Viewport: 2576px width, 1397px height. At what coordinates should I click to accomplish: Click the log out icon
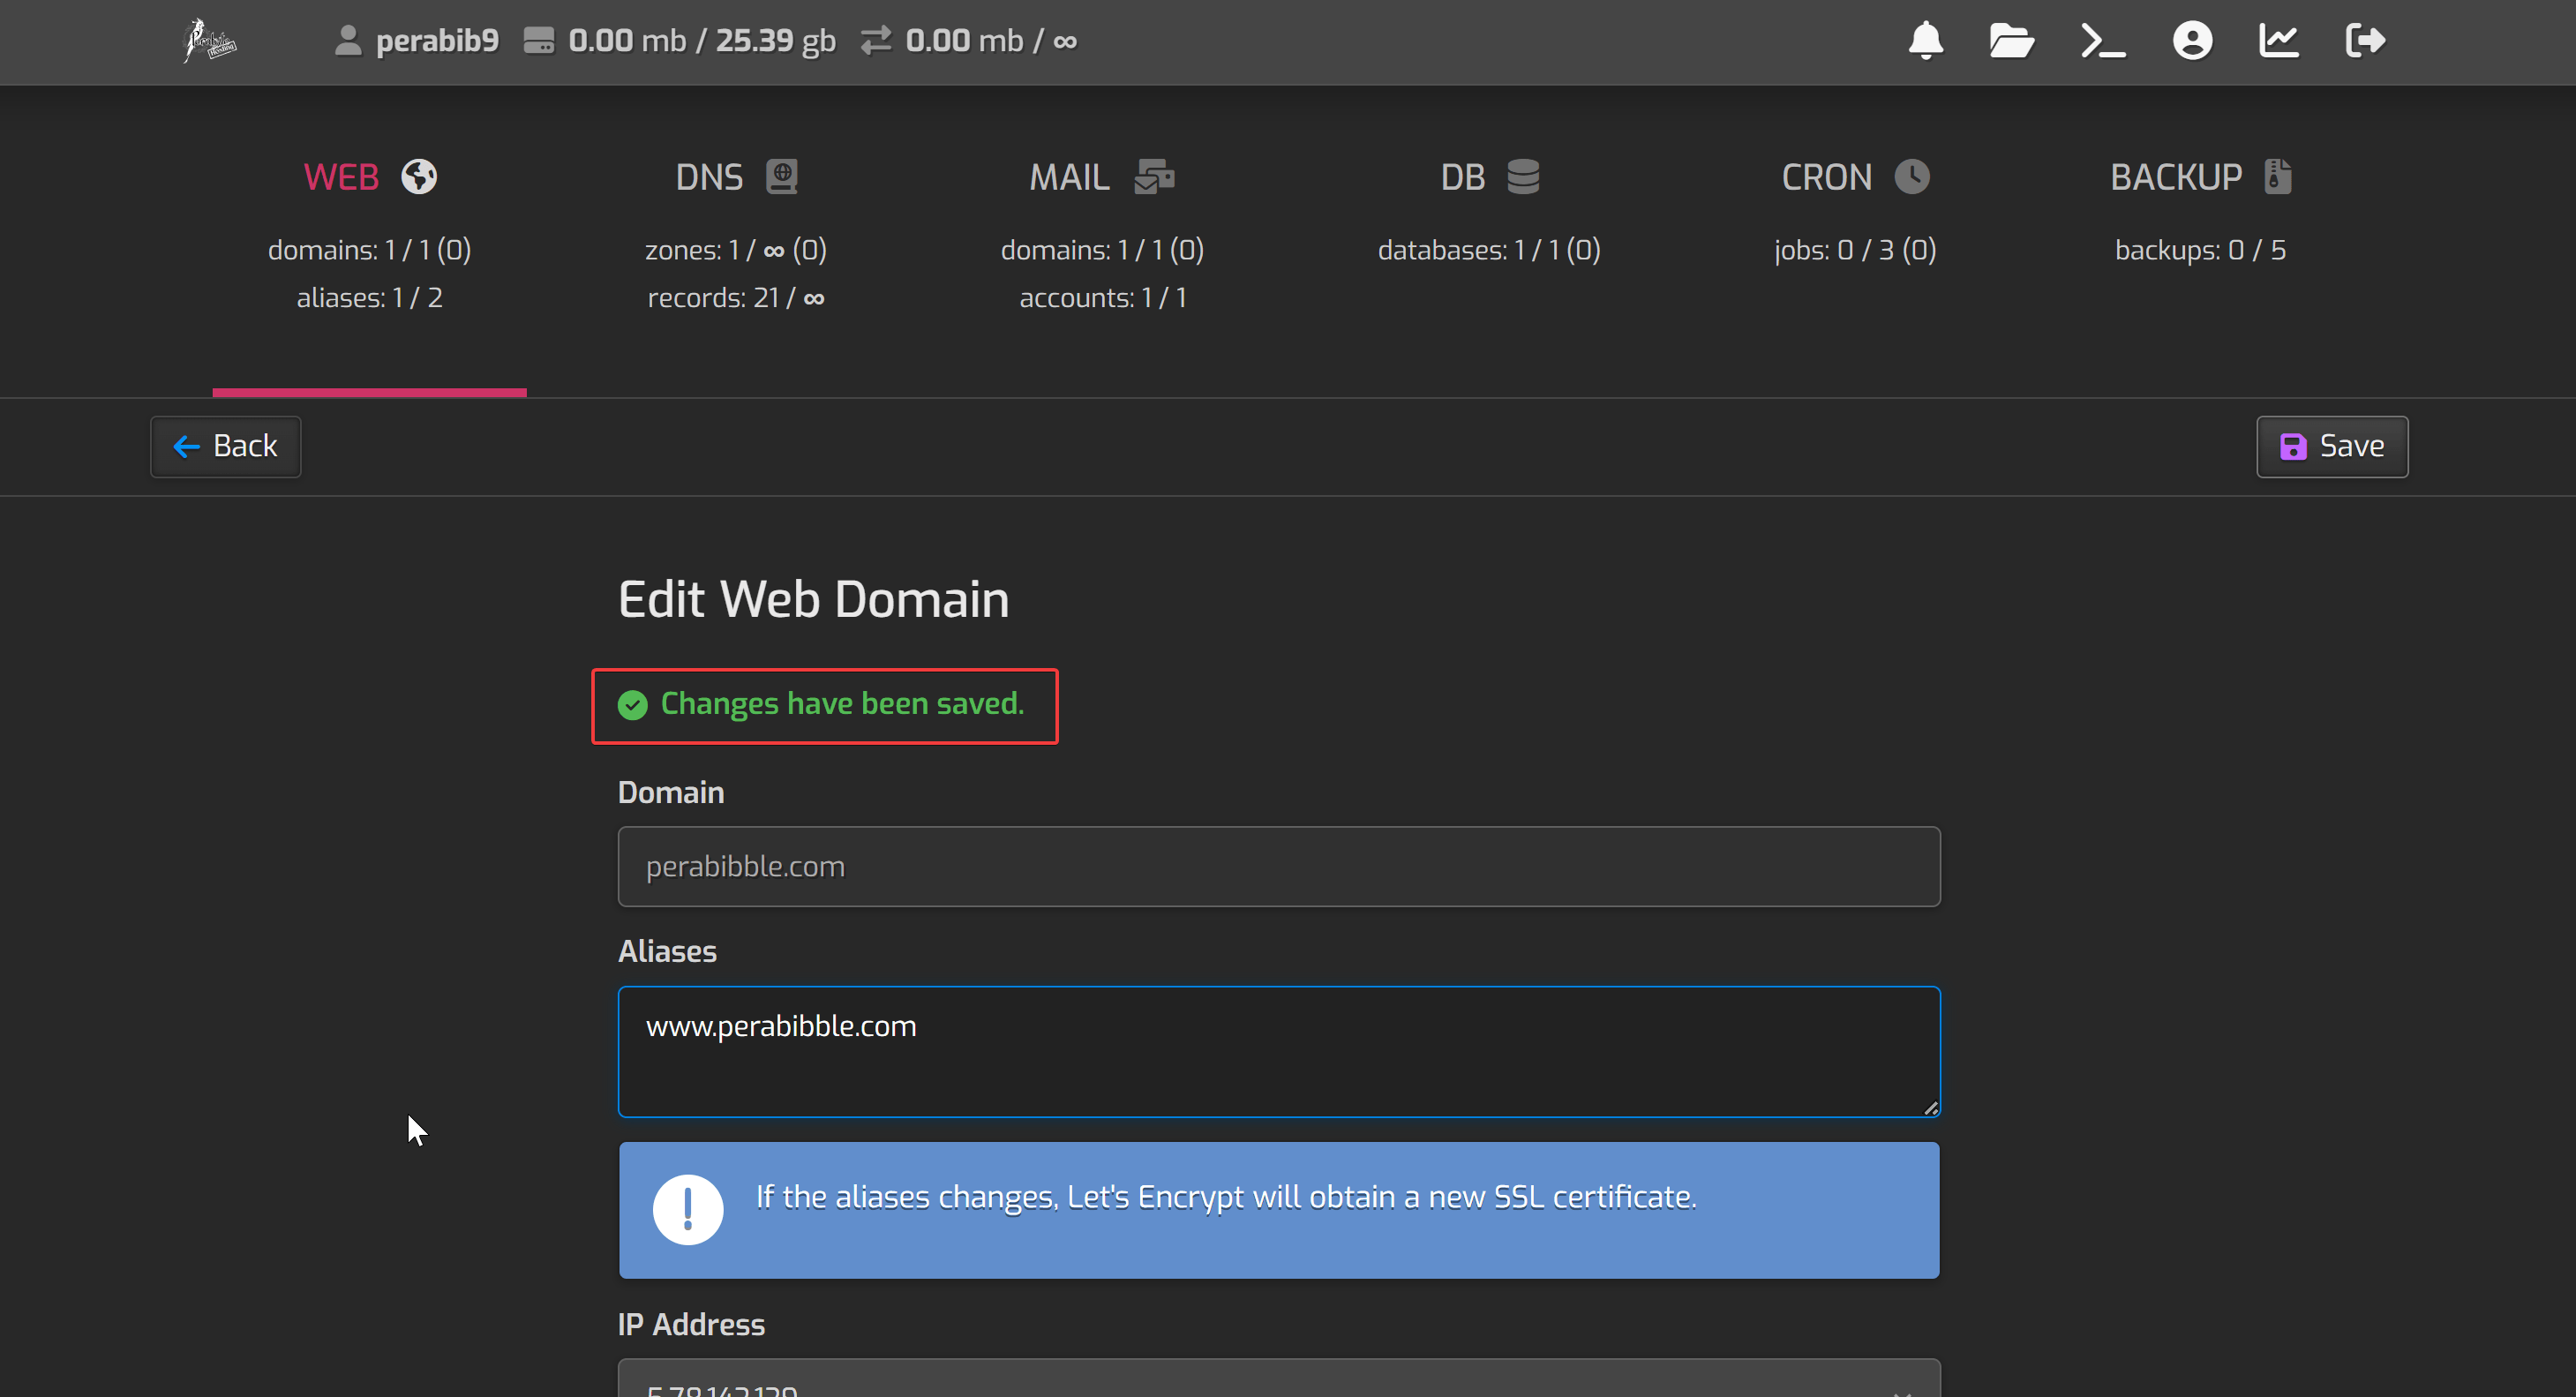coord(2365,41)
